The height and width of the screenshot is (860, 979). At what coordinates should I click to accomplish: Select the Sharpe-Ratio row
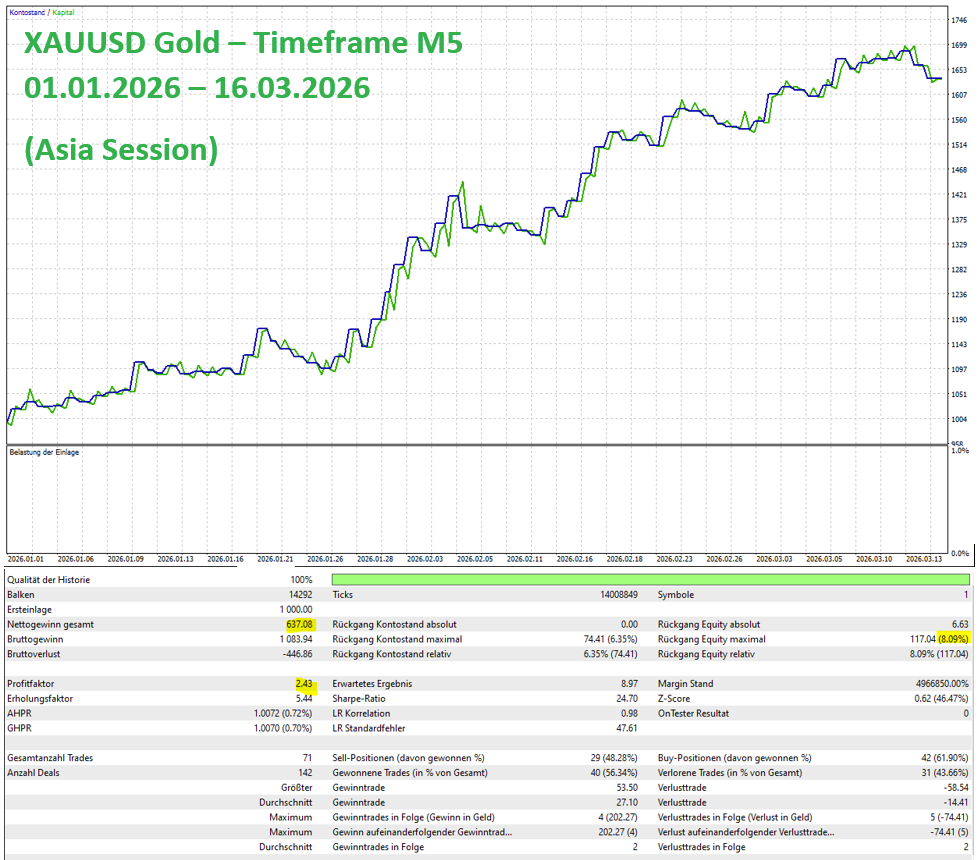tap(485, 699)
